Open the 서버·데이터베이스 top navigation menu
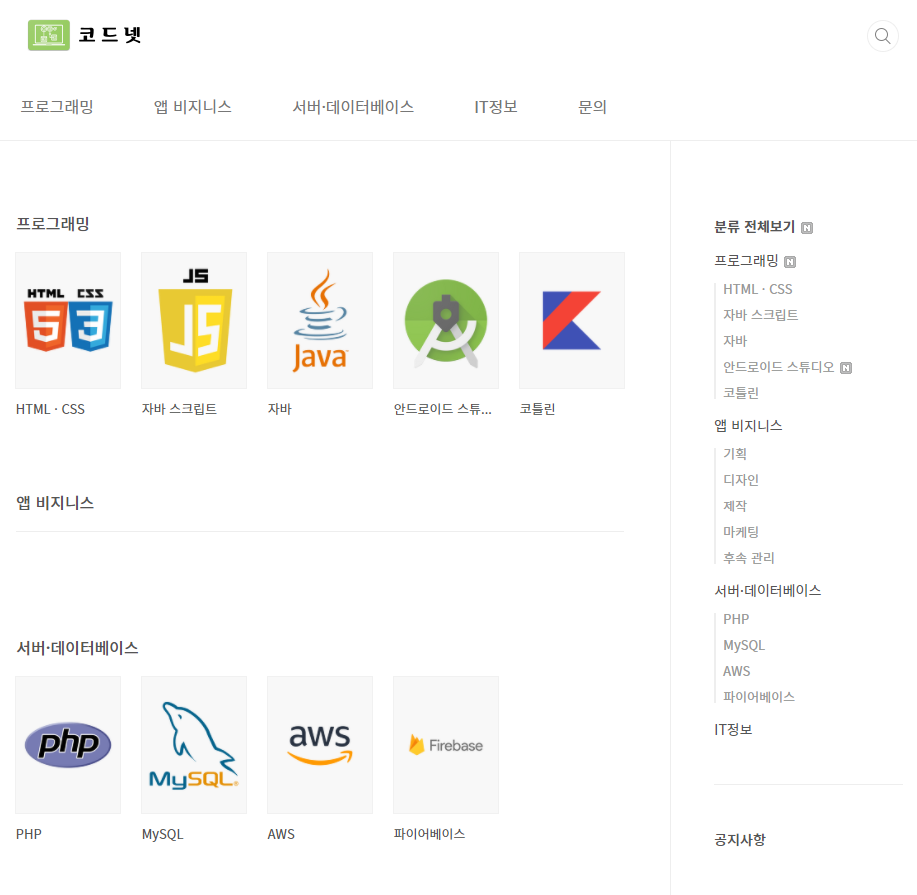The height and width of the screenshot is (895, 917). coord(353,107)
